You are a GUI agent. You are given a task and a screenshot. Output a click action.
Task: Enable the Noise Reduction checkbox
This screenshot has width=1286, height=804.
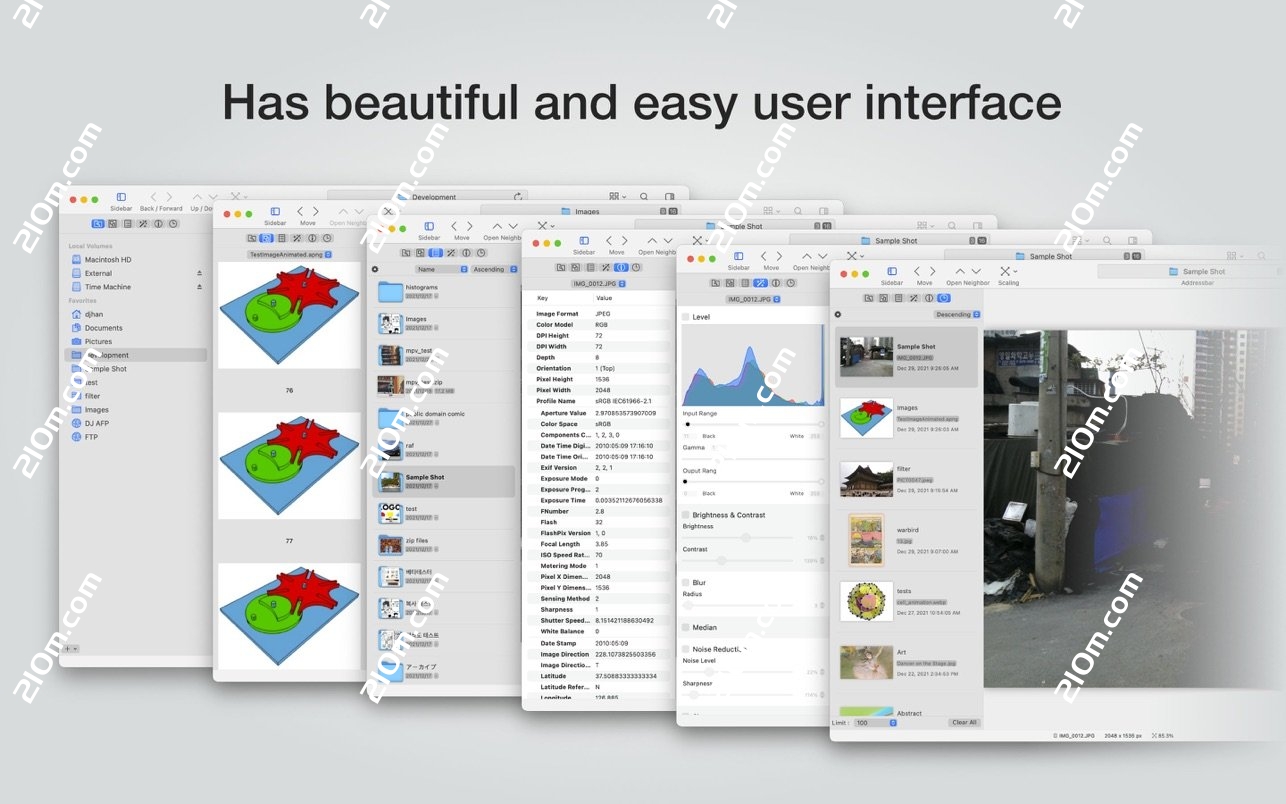click(x=686, y=648)
